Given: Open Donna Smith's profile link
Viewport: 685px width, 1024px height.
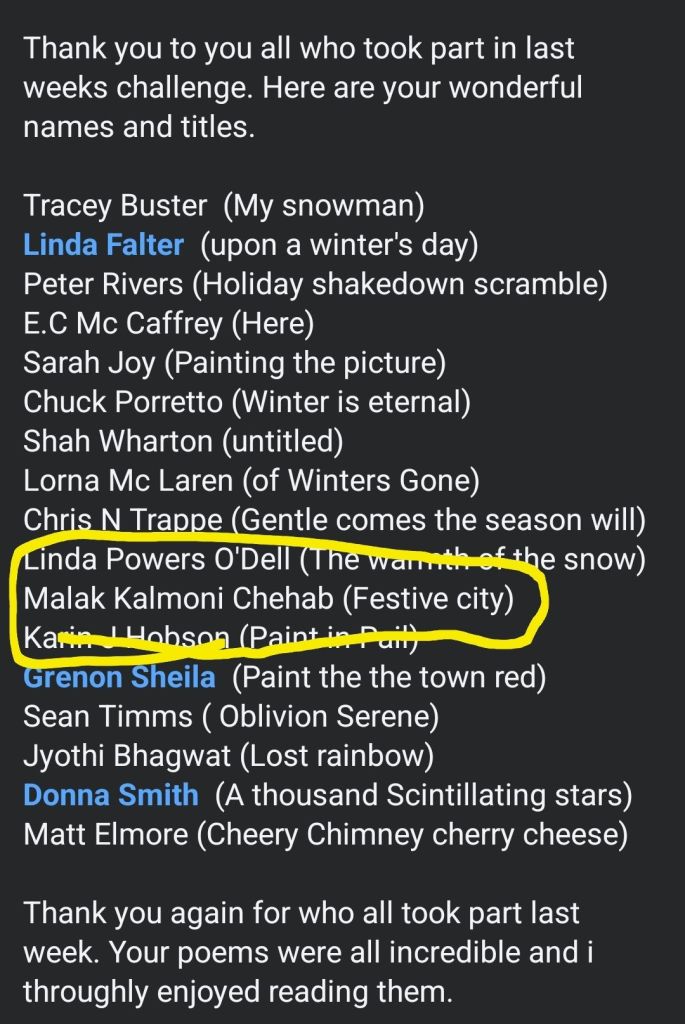Looking at the screenshot, I should click(110, 795).
